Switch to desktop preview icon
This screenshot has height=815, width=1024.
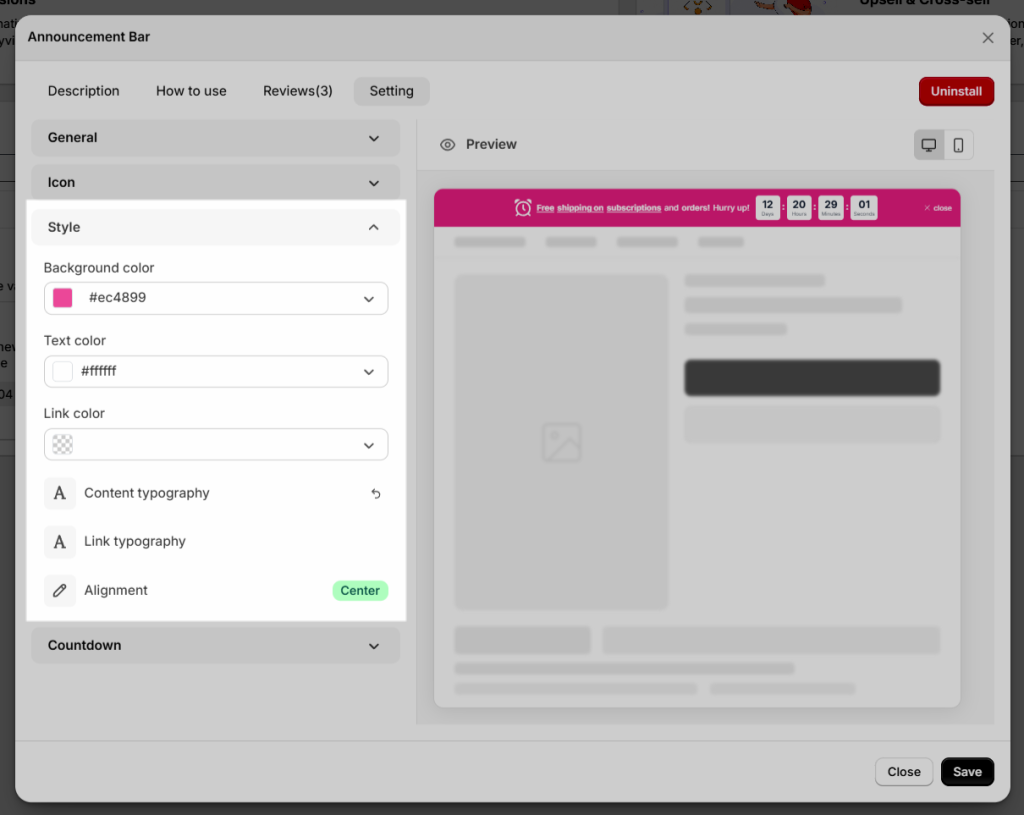click(x=928, y=145)
